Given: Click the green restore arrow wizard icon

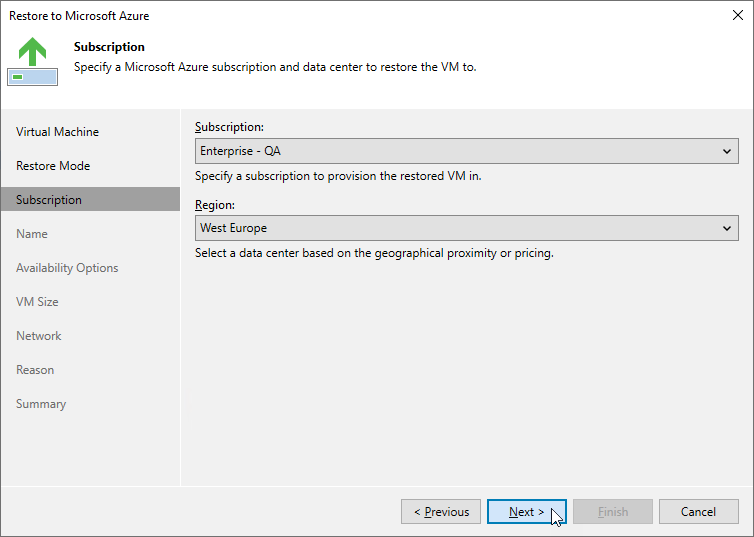Looking at the screenshot, I should coord(33,62).
